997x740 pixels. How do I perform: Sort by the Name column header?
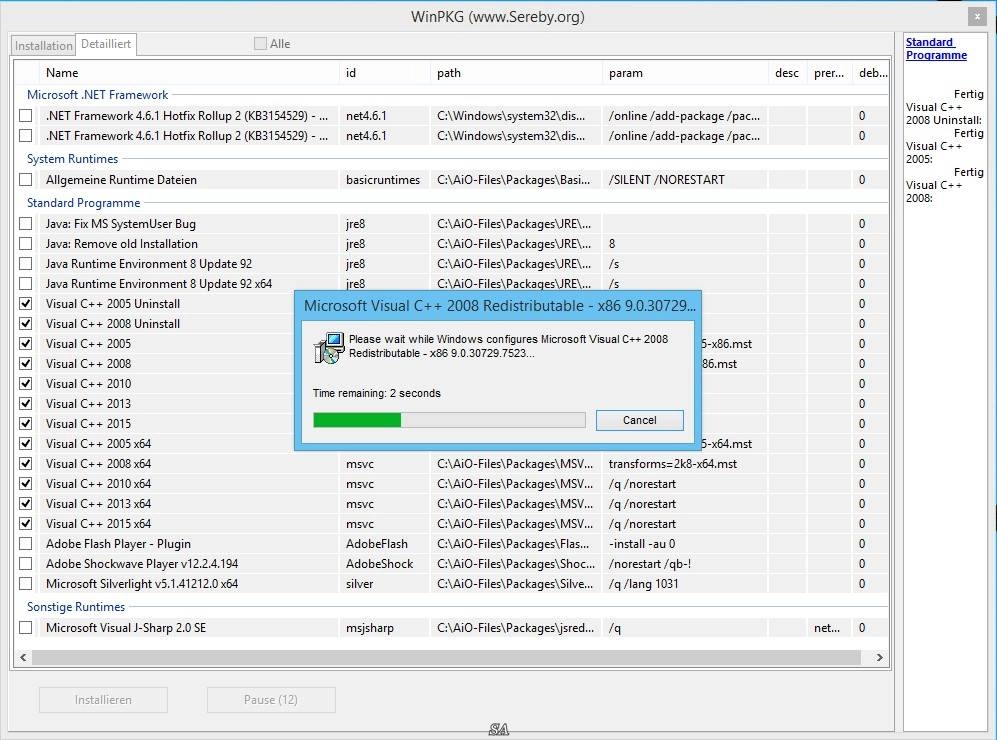189,72
